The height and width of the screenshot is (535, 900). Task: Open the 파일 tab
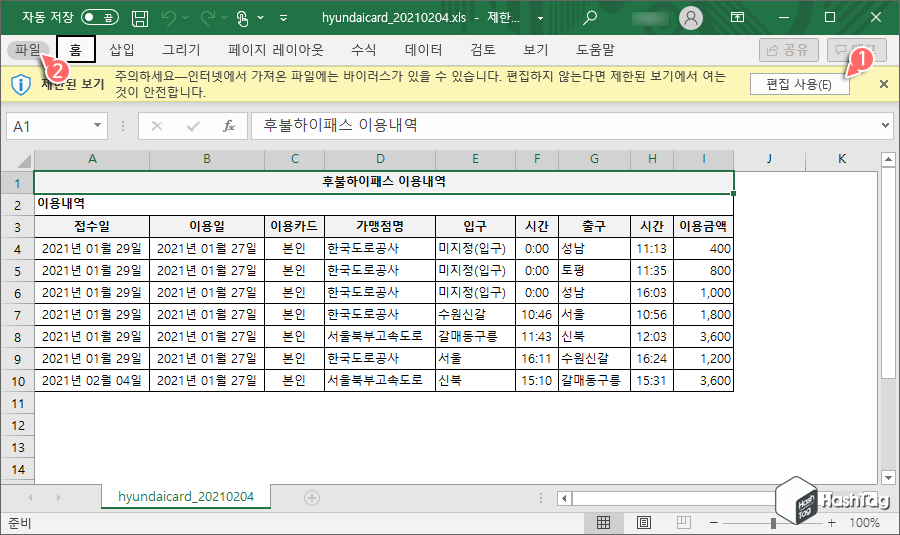coord(28,50)
